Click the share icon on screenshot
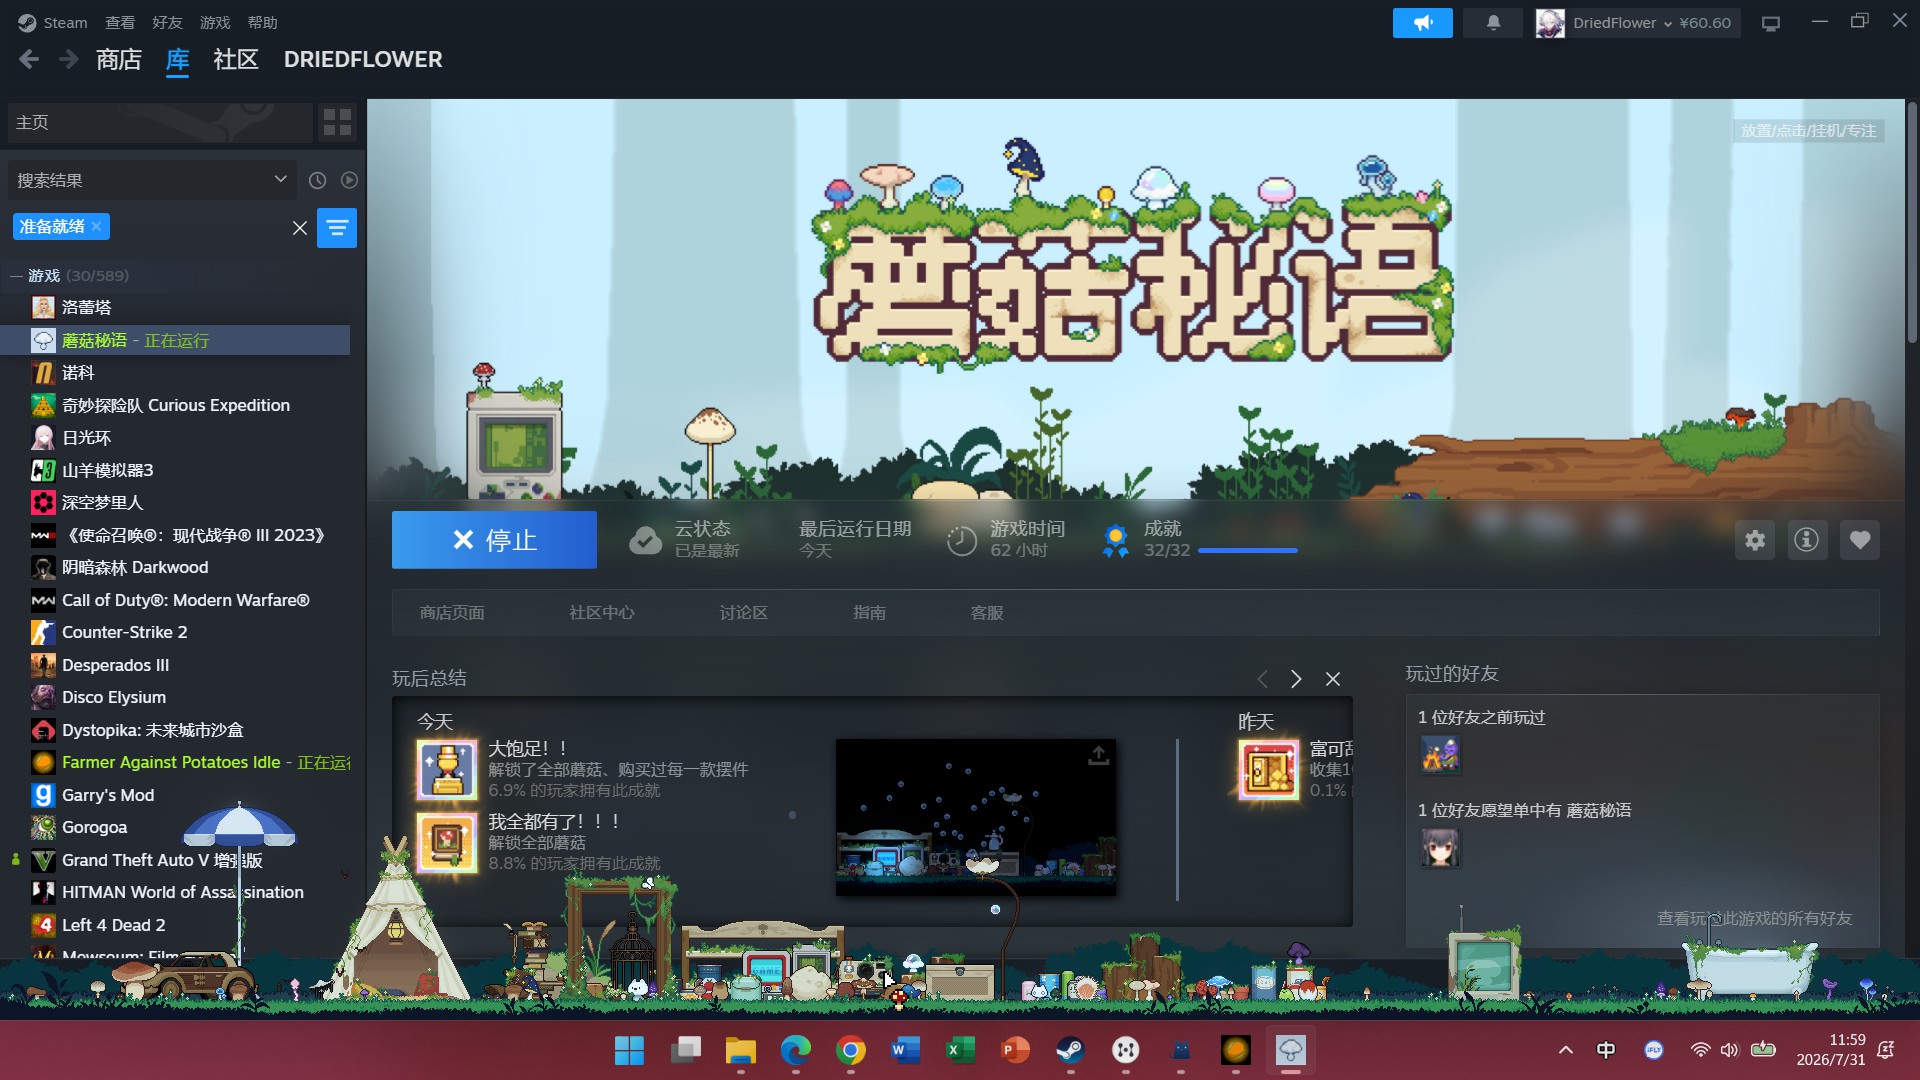Screen dimensions: 1920x1080 point(1098,756)
